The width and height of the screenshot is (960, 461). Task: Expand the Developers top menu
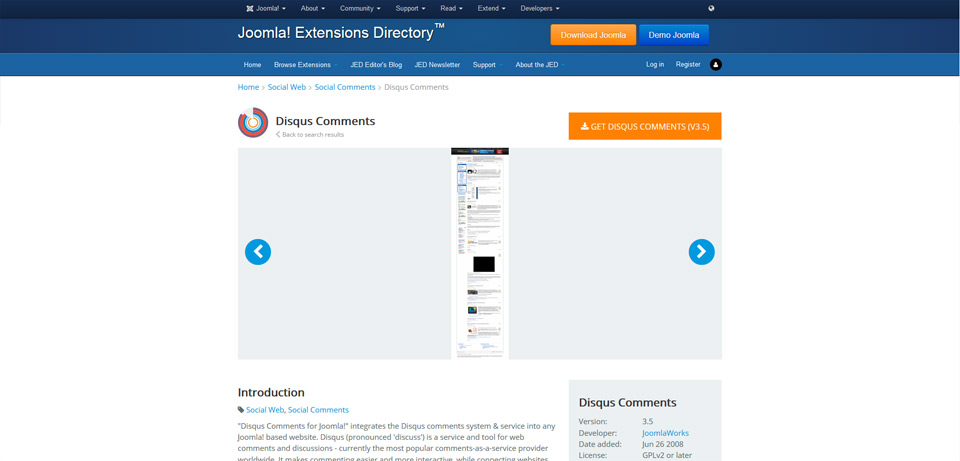click(539, 9)
